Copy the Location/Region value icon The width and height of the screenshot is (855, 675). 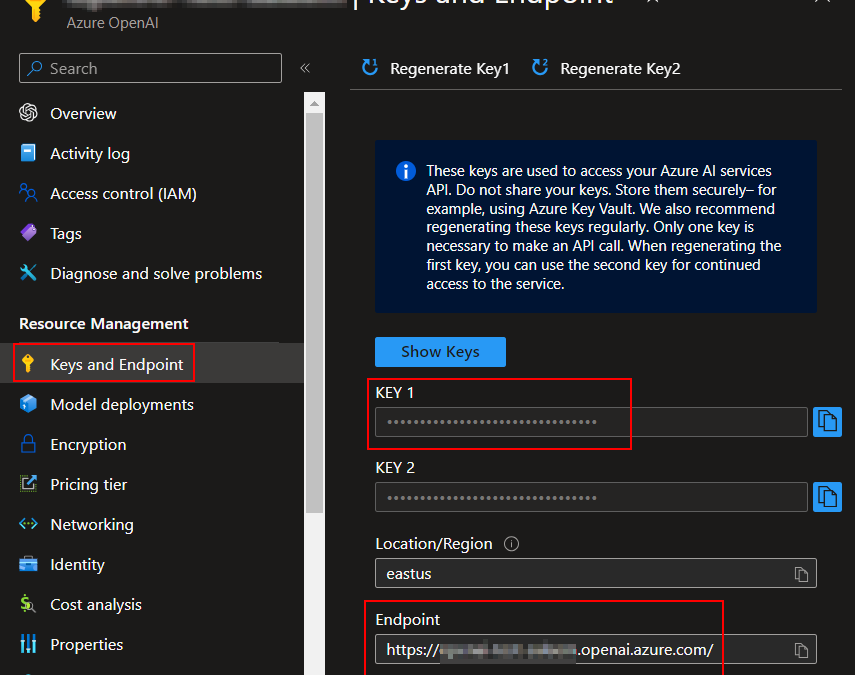(x=801, y=574)
